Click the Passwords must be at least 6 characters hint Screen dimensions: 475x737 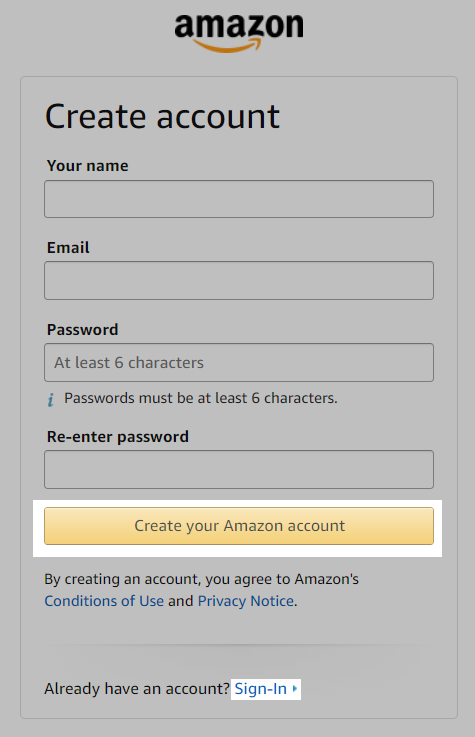click(x=201, y=398)
